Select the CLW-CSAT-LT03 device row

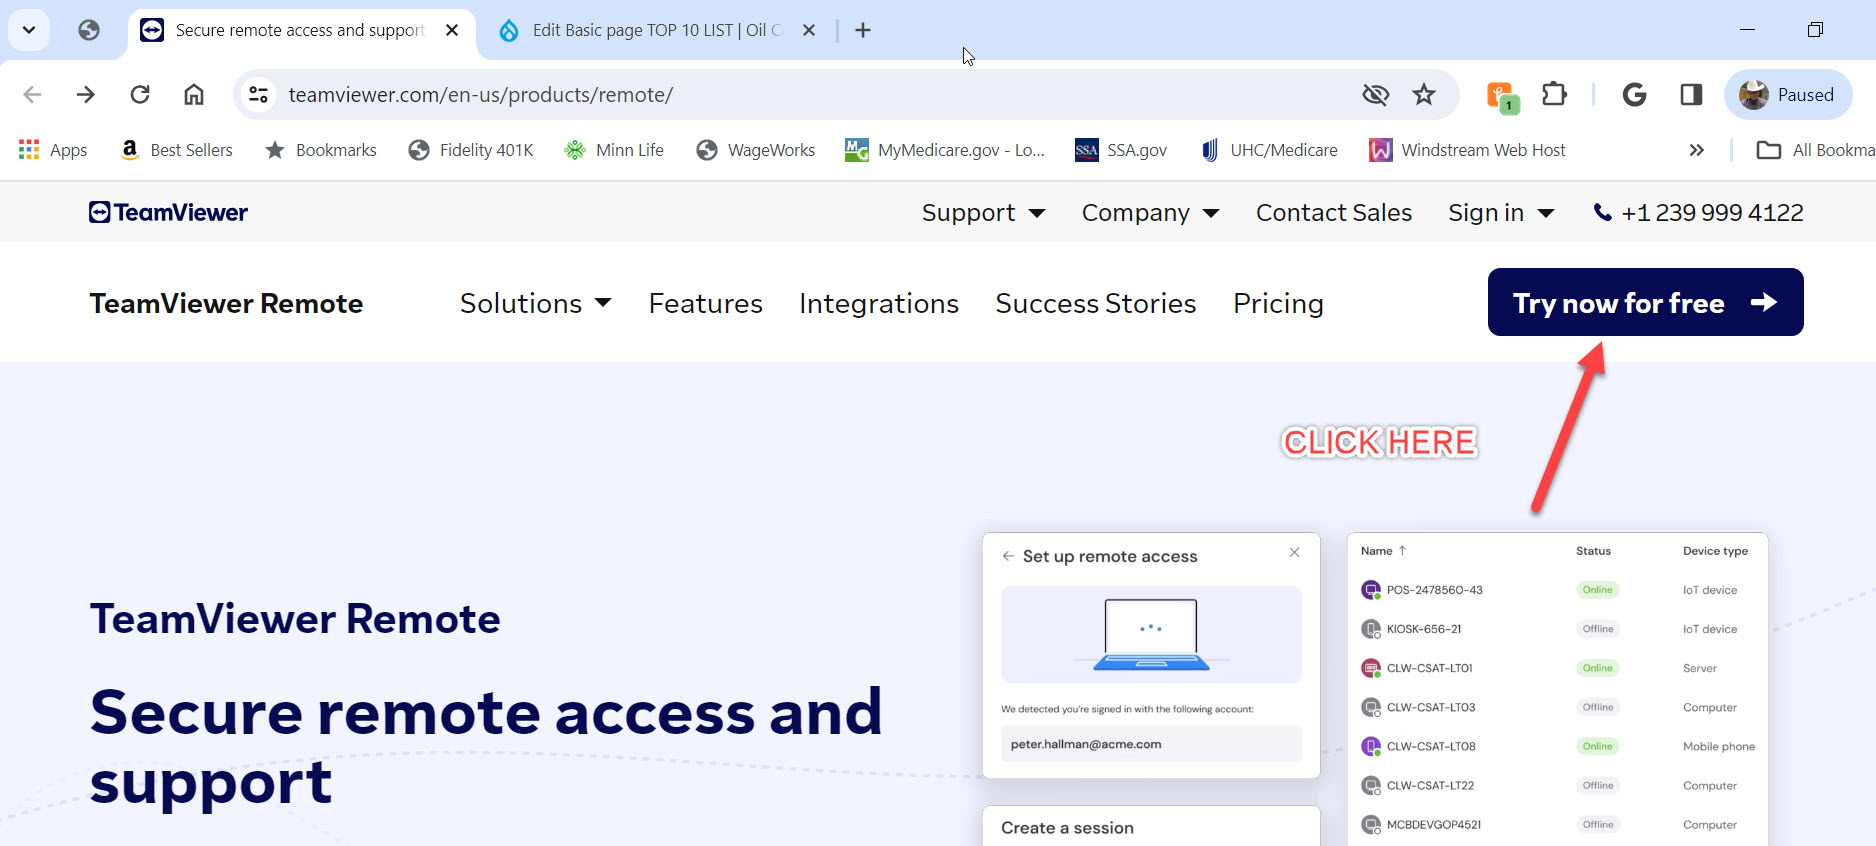[x=1558, y=707]
